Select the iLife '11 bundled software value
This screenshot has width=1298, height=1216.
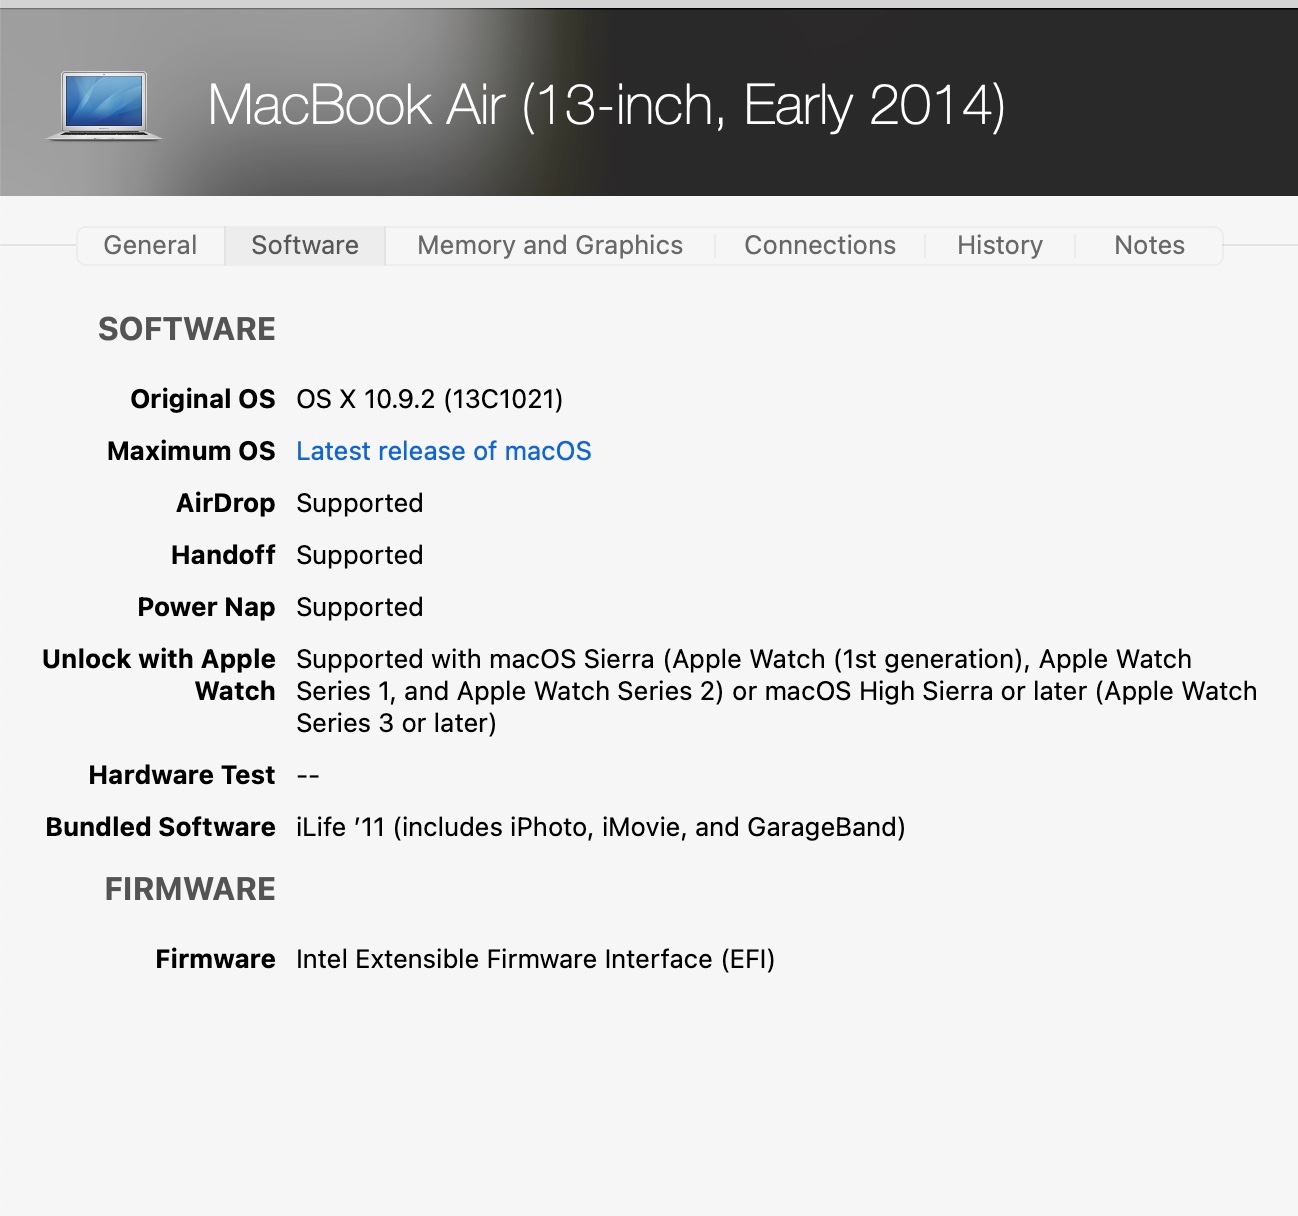pyautogui.click(x=601, y=827)
